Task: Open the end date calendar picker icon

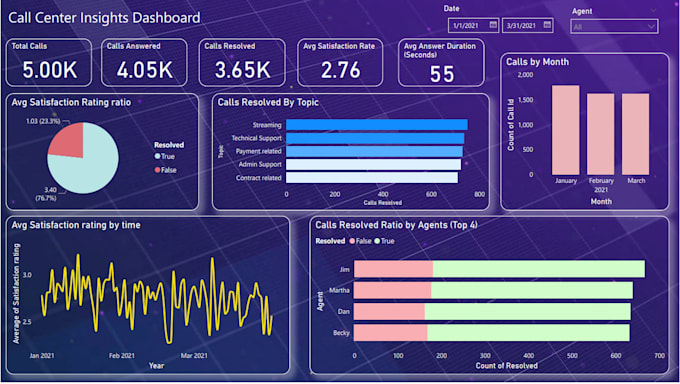Action: click(547, 25)
